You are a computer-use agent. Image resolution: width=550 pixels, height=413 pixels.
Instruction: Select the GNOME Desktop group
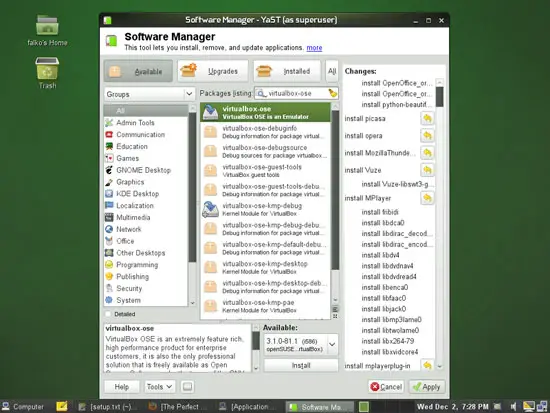(x=146, y=170)
